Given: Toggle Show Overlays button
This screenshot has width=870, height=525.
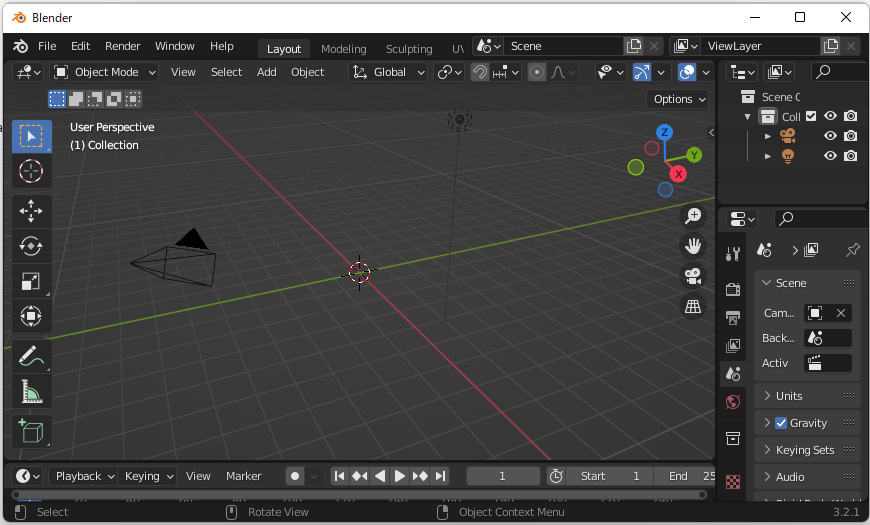Looking at the screenshot, I should [x=687, y=72].
